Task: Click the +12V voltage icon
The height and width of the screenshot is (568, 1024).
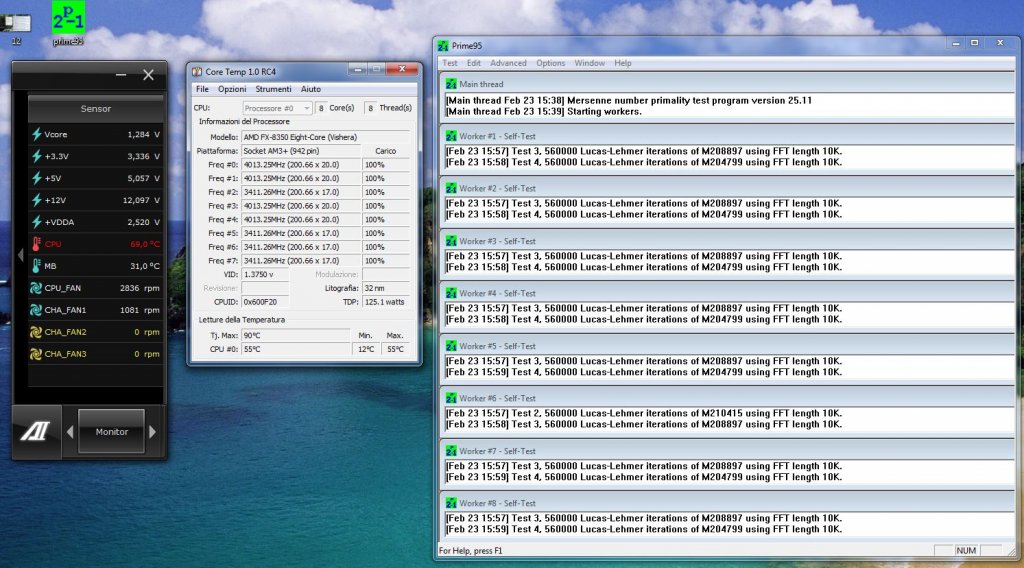Action: pyautogui.click(x=37, y=200)
